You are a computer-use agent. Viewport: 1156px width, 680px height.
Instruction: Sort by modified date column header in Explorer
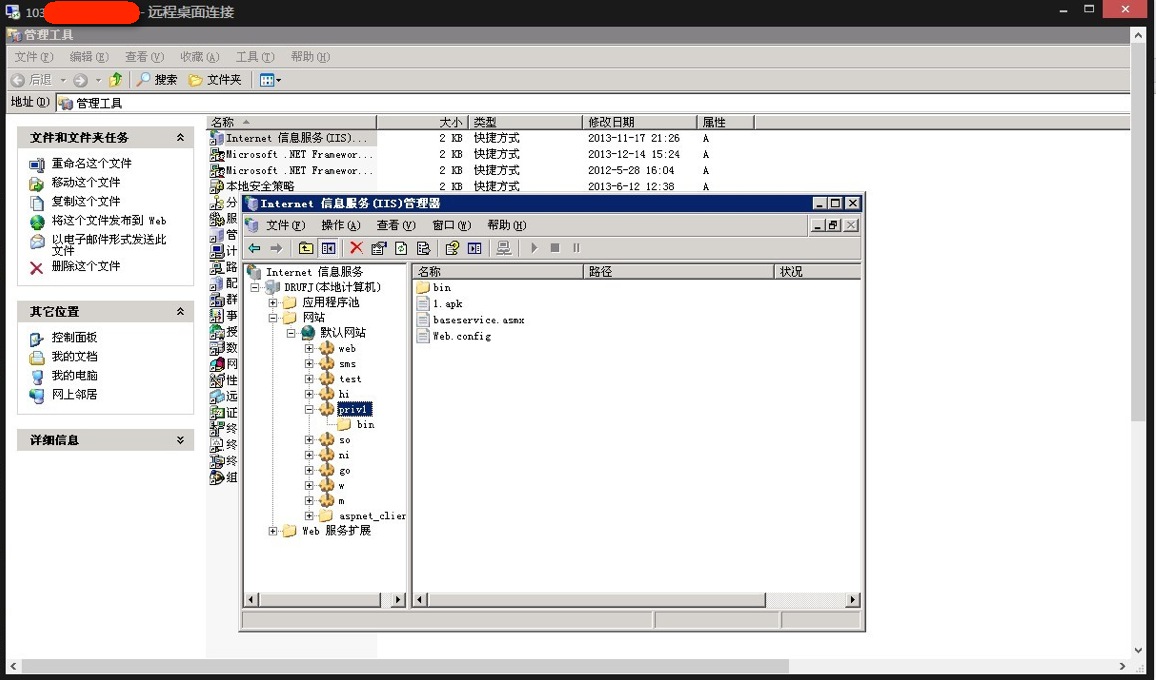[x=639, y=122]
